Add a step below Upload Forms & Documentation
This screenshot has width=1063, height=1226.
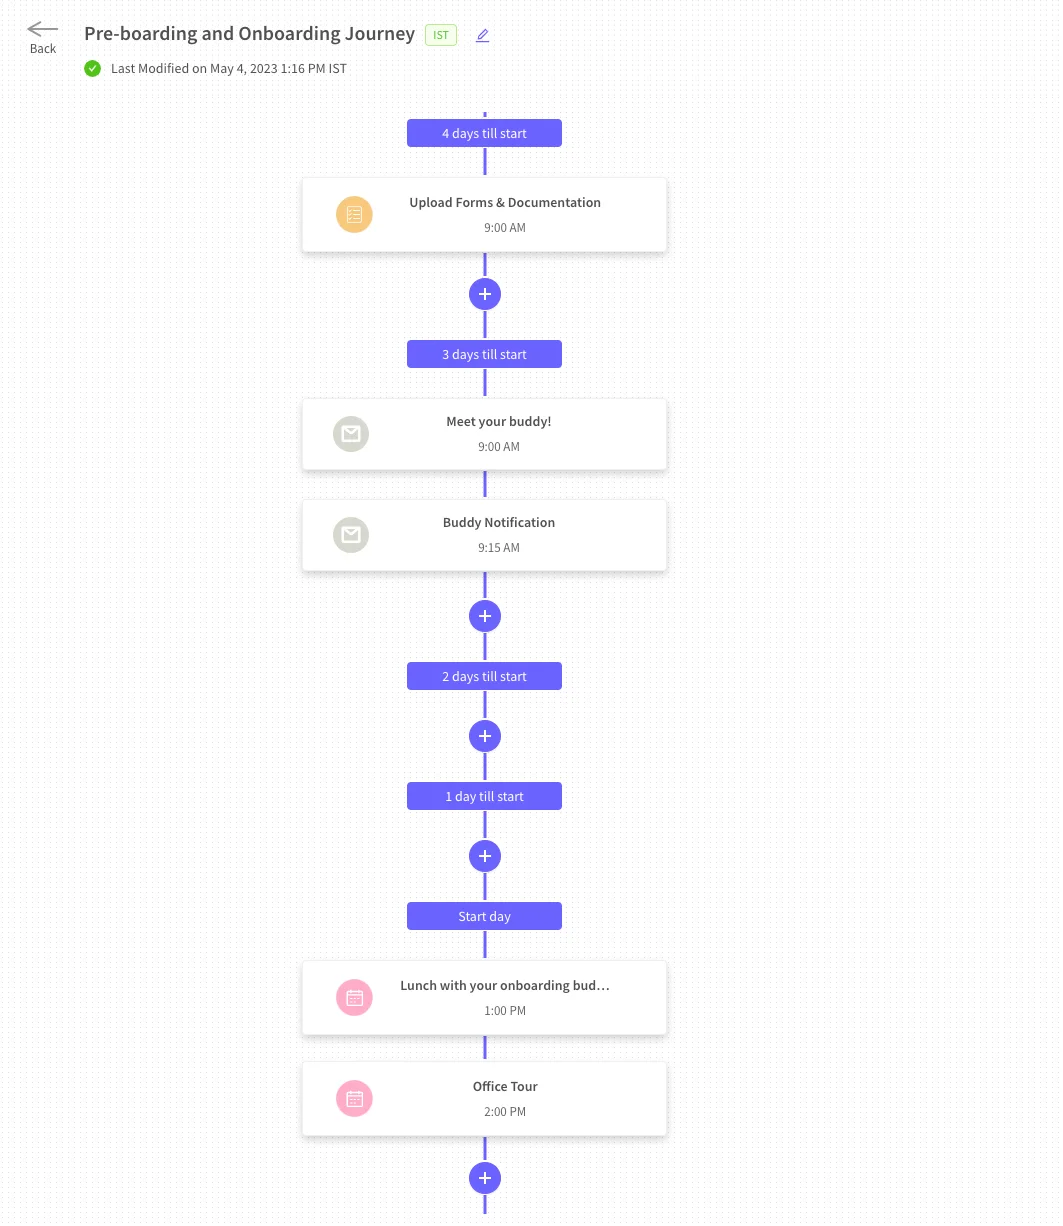click(x=485, y=294)
